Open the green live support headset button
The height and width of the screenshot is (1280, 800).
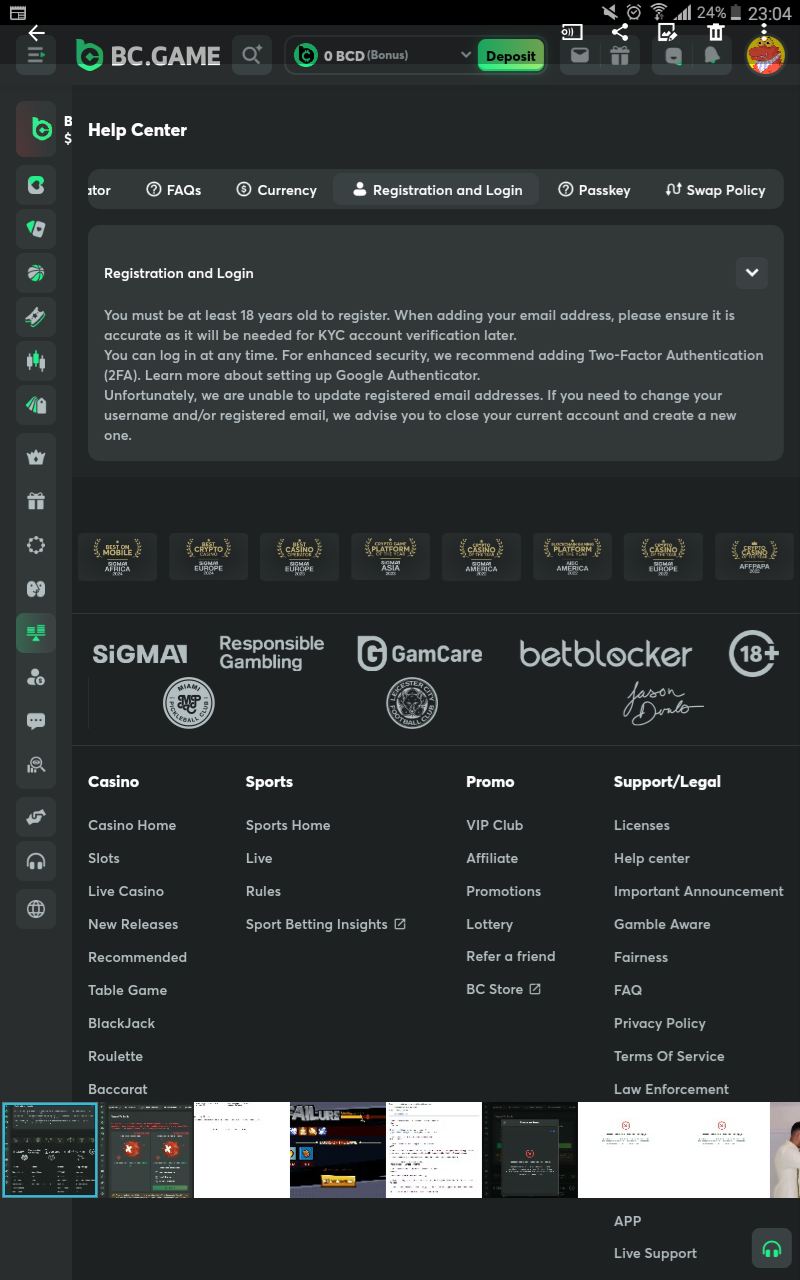pos(771,1248)
